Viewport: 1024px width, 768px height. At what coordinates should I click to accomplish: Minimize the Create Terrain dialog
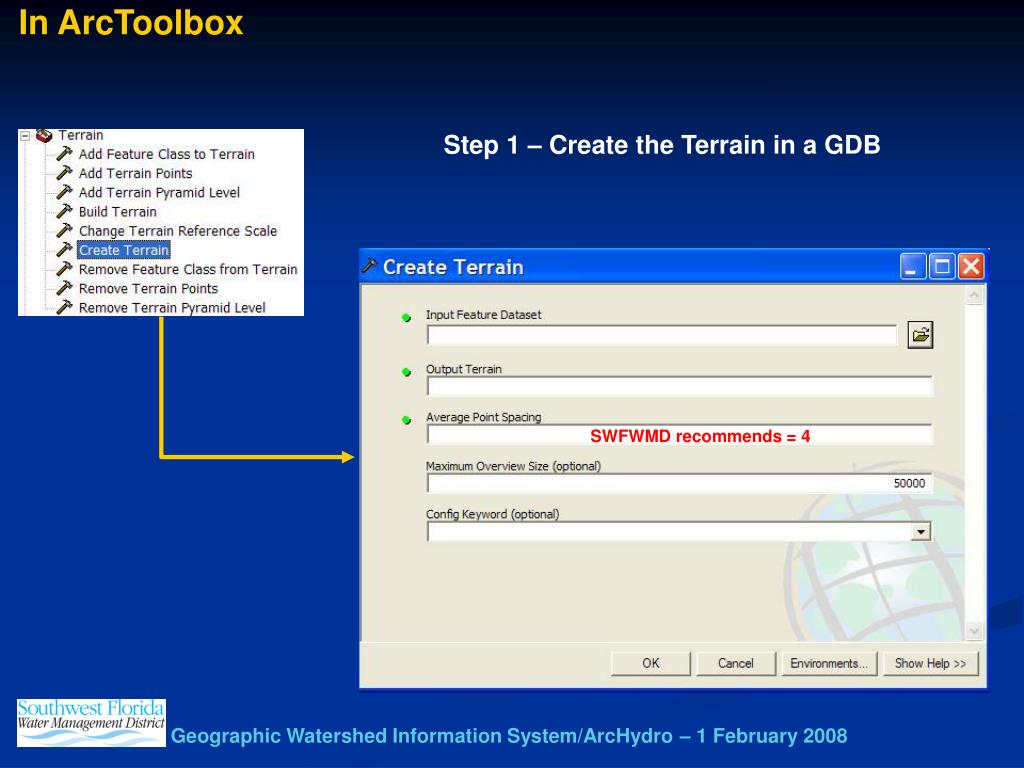pos(913,266)
